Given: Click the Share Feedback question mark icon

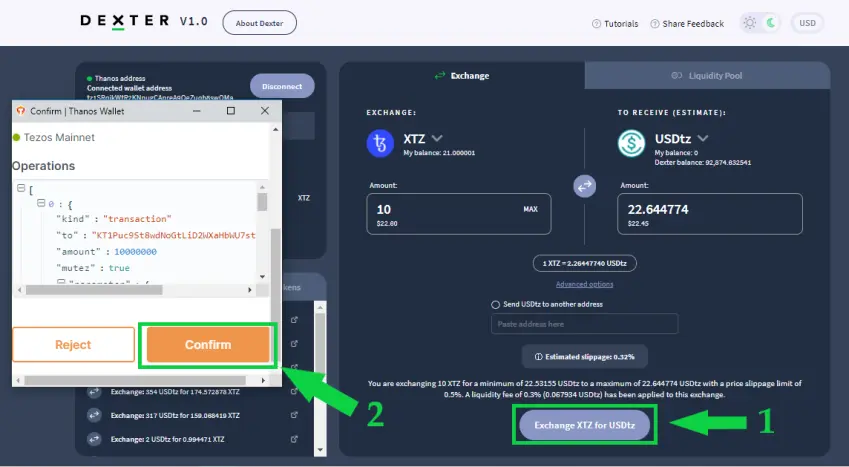Looking at the screenshot, I should point(655,24).
